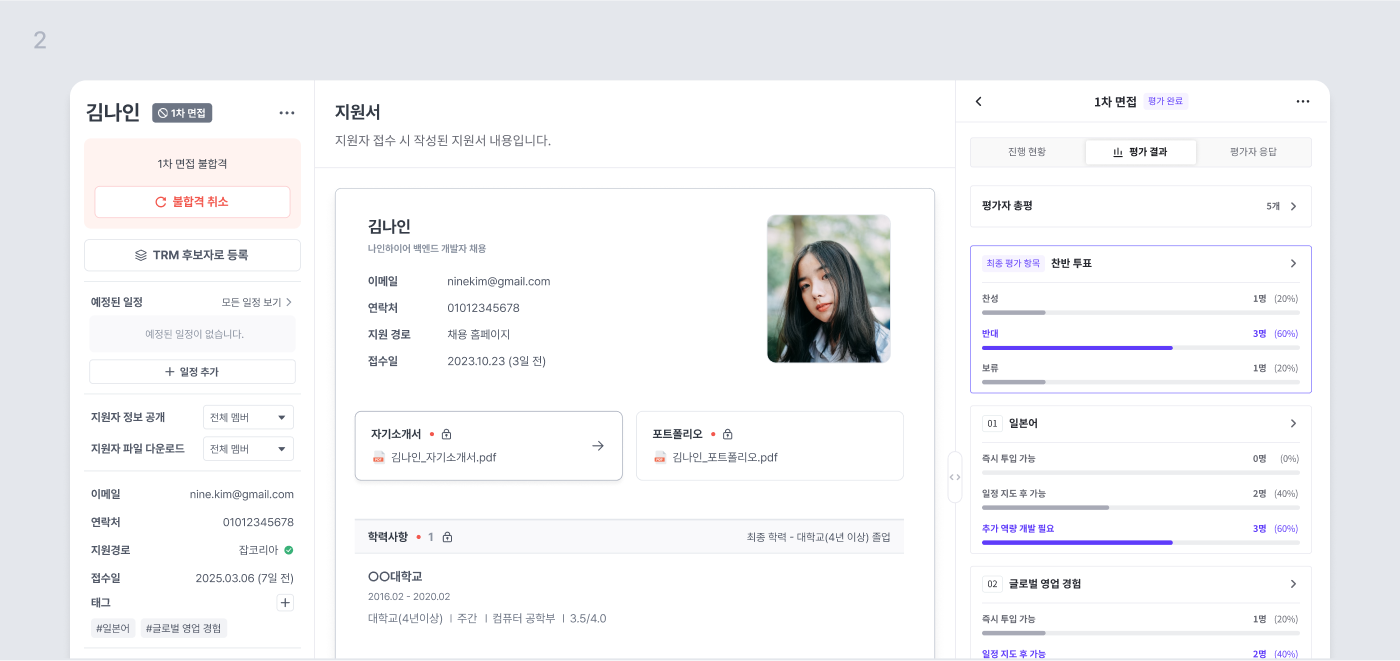
Task: Click the applicant profile photo
Action: click(x=829, y=288)
